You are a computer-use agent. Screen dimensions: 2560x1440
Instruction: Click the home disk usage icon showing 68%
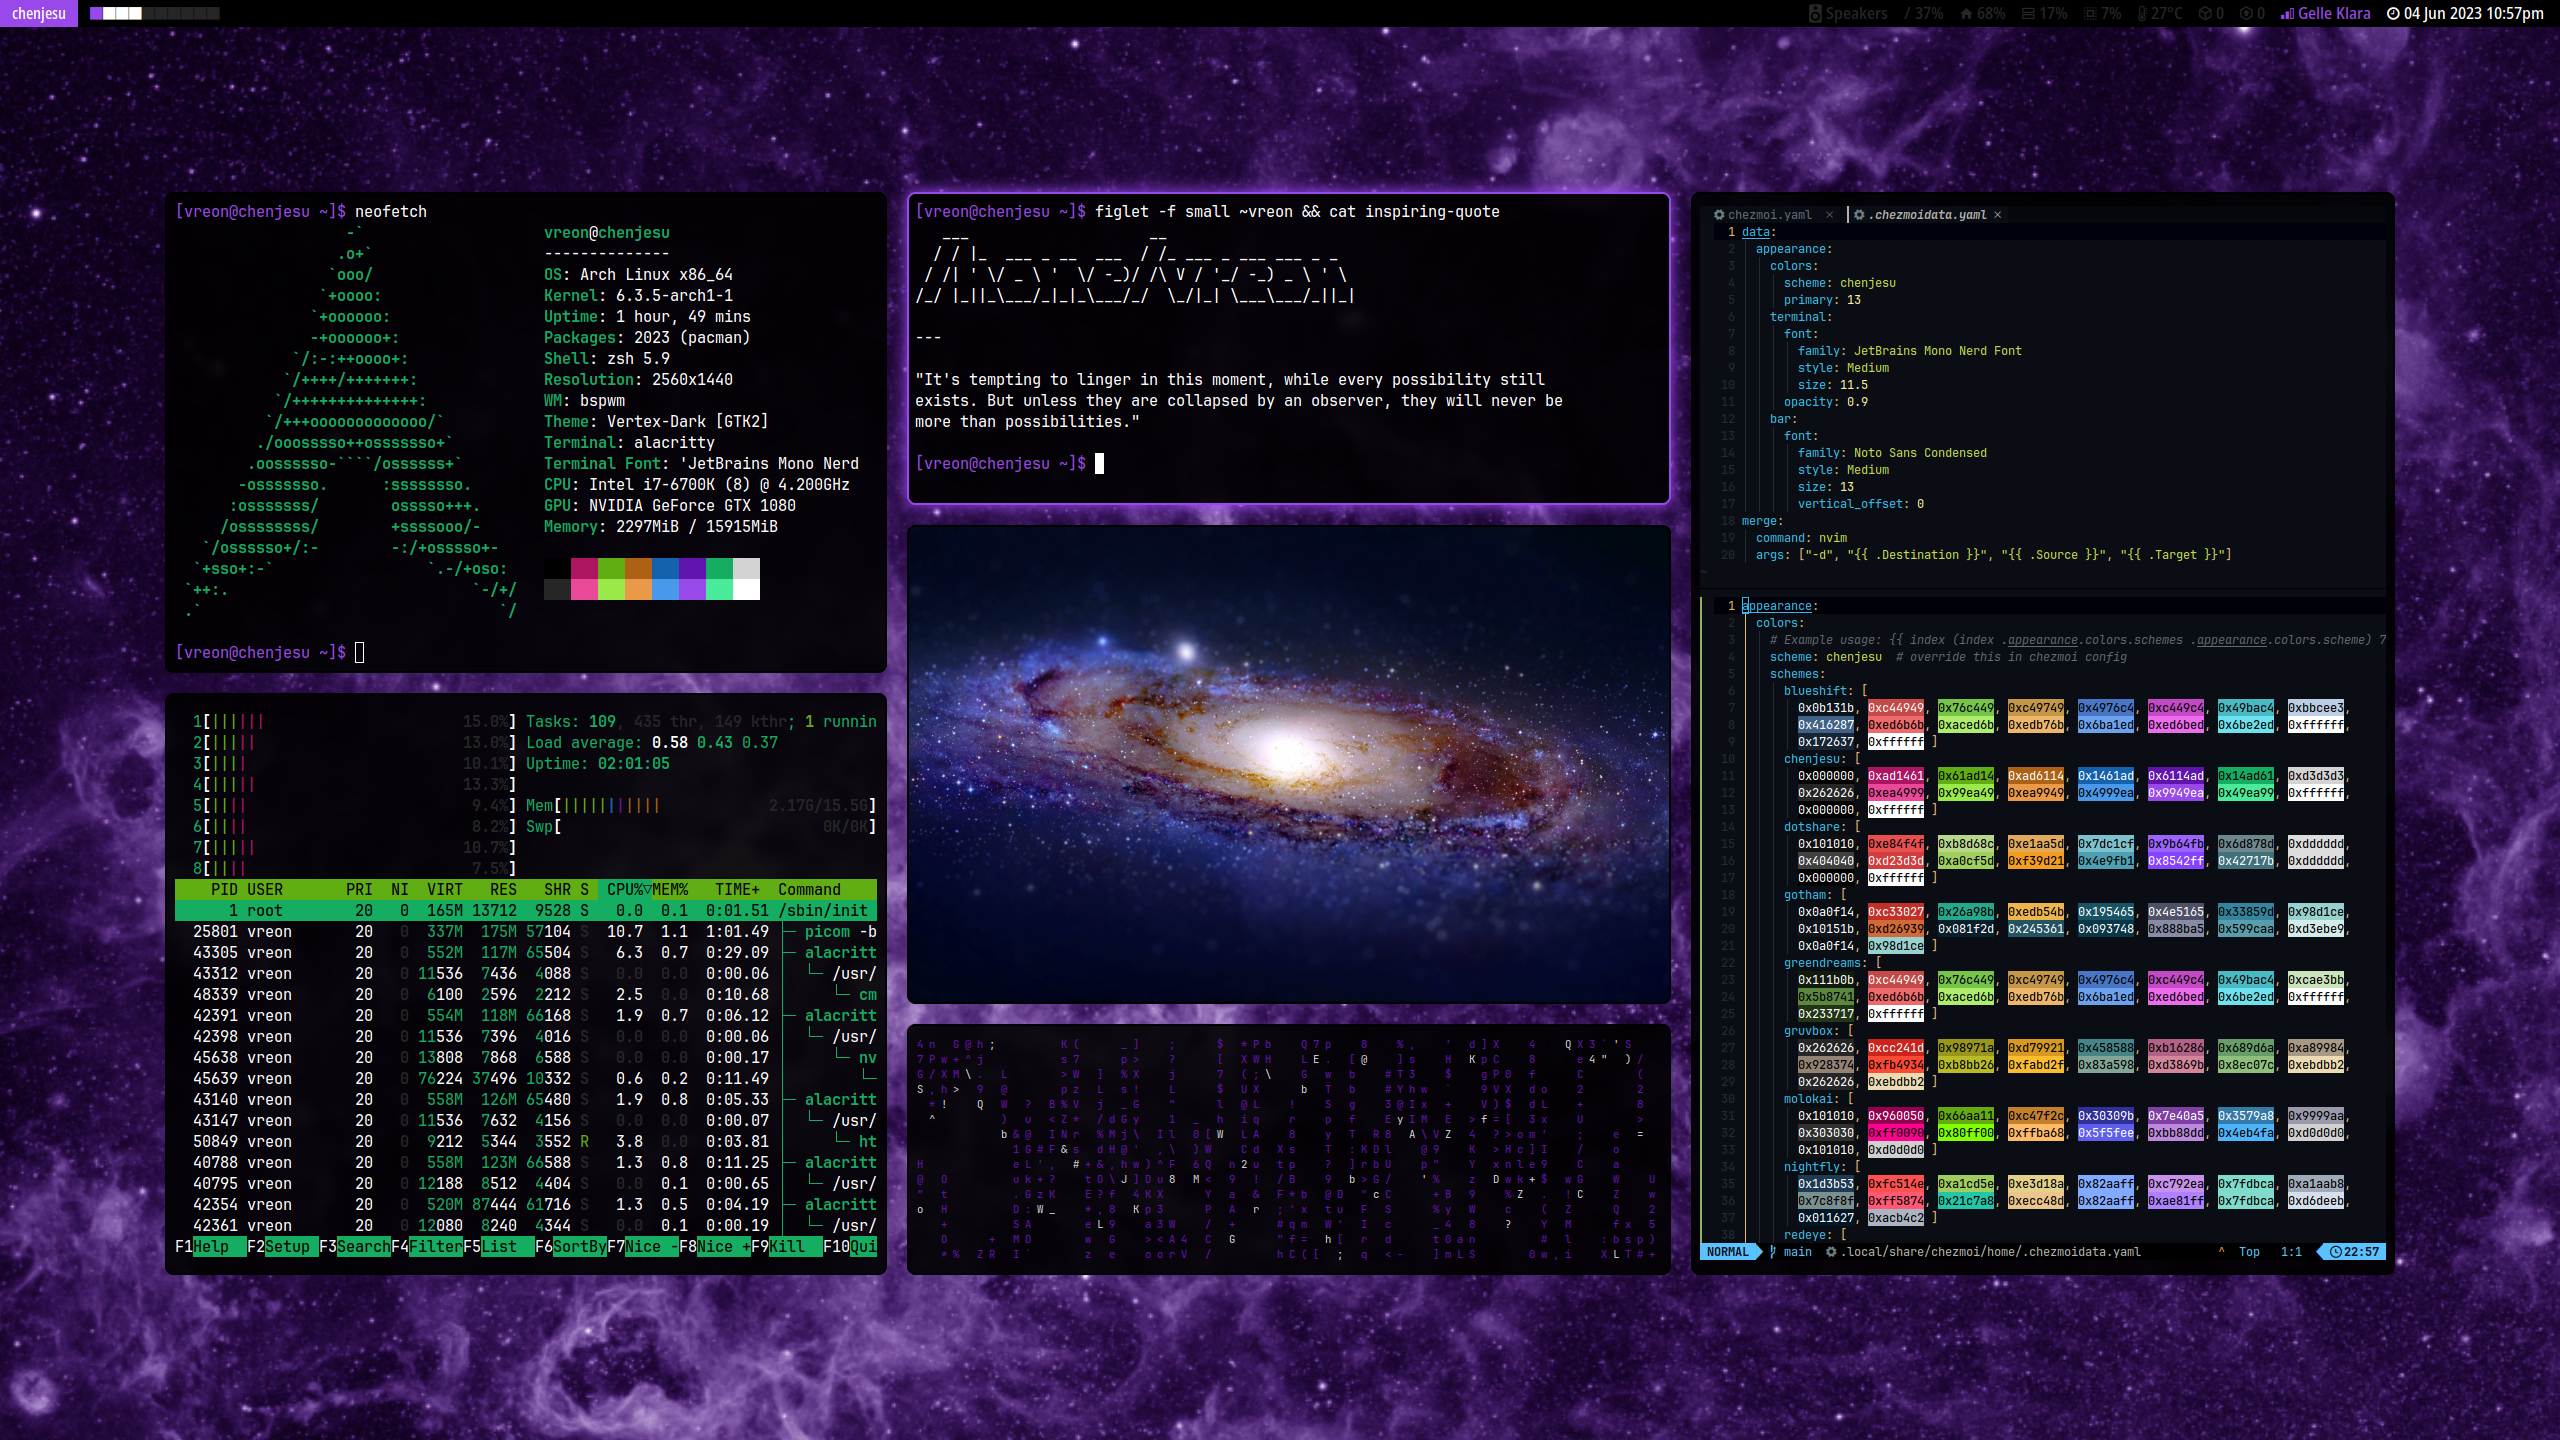tap(1966, 14)
